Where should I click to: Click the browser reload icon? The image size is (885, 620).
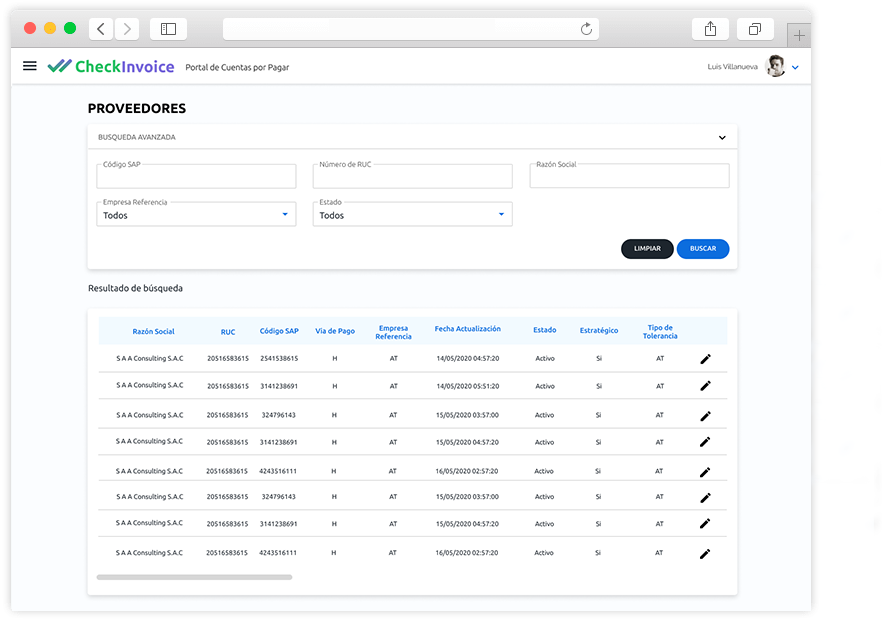pos(587,29)
